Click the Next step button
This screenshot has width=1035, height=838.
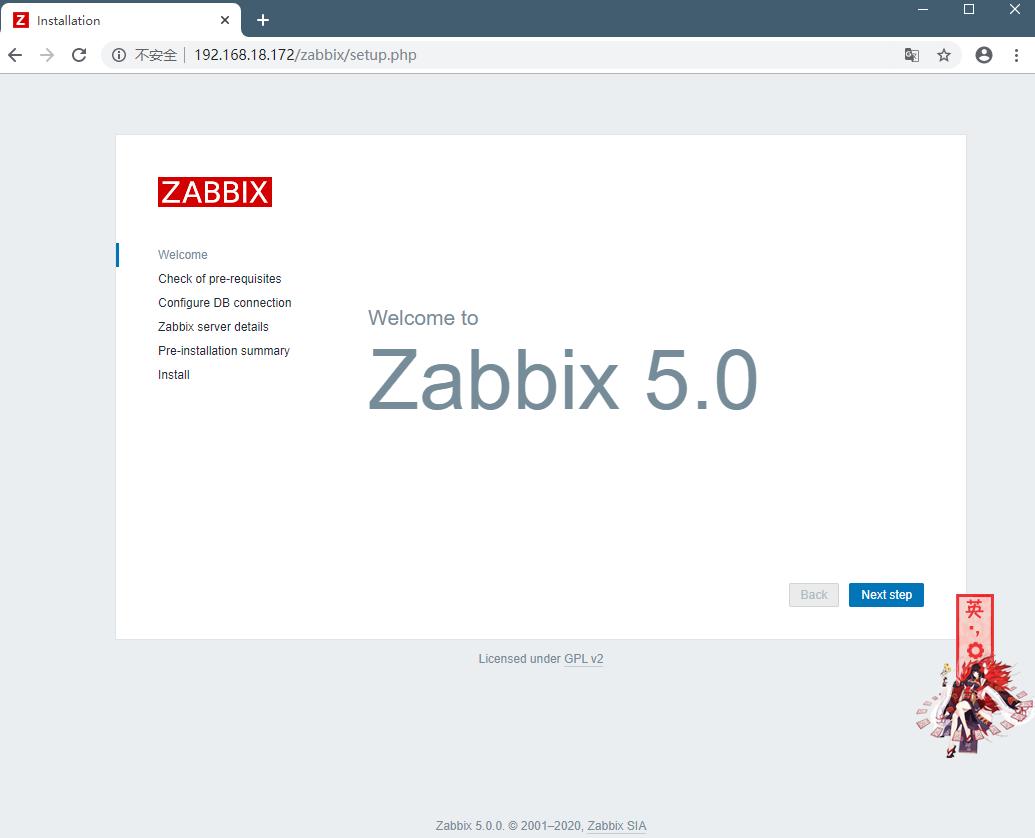(x=886, y=594)
